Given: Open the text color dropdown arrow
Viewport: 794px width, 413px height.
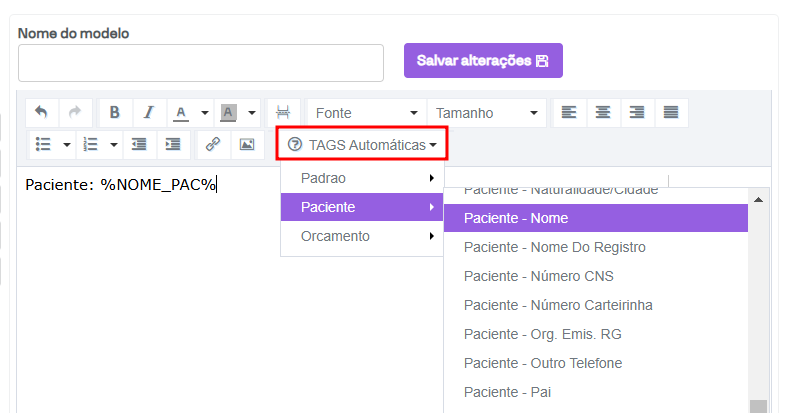Looking at the screenshot, I should tap(204, 113).
